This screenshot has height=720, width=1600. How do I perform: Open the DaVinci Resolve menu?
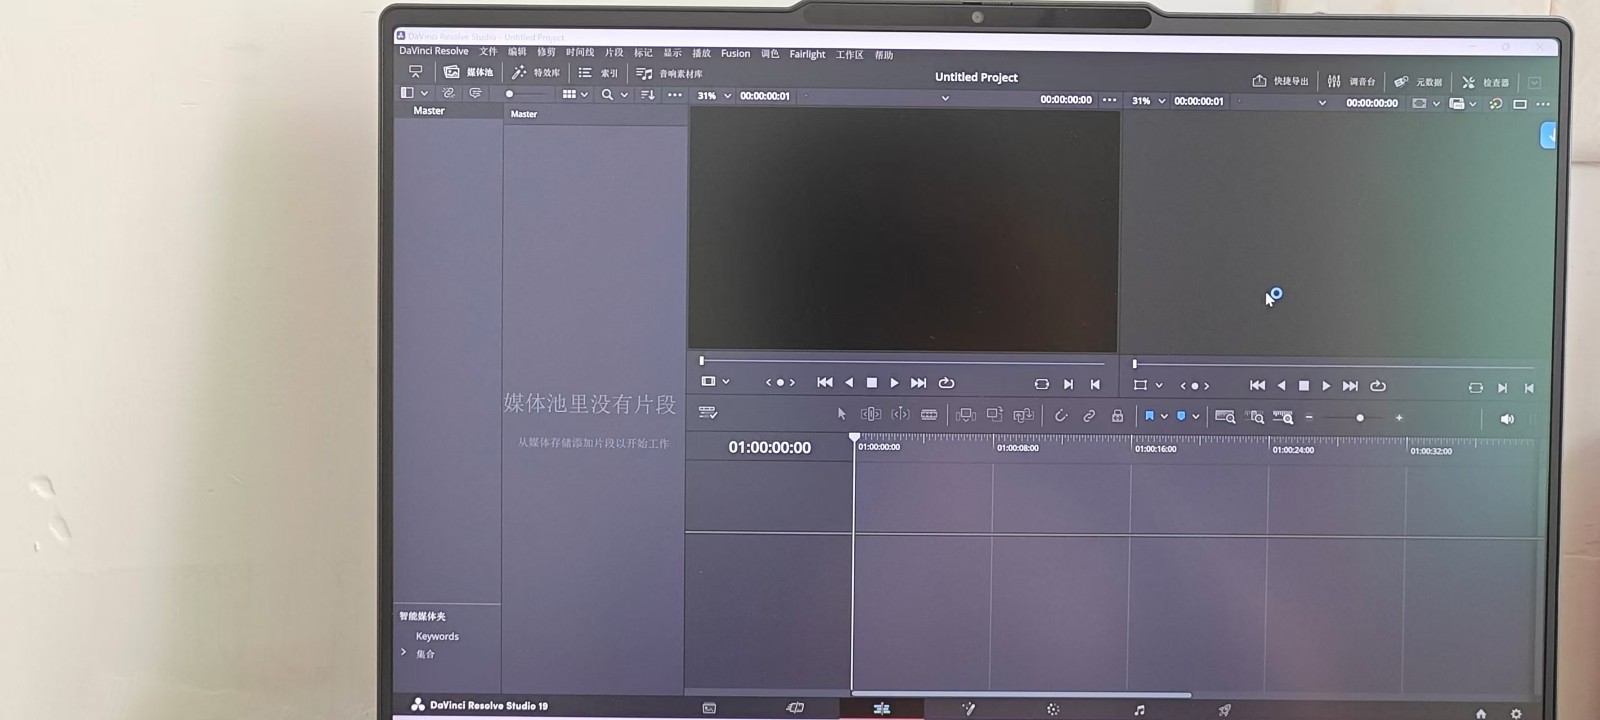click(434, 51)
